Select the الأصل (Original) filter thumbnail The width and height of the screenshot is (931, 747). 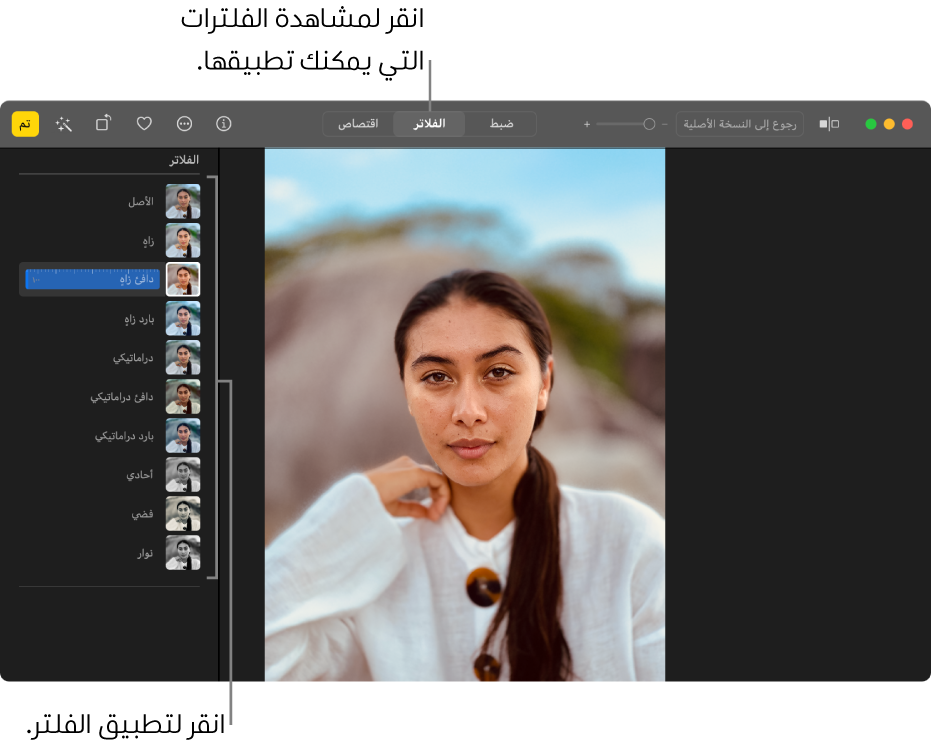tap(182, 202)
